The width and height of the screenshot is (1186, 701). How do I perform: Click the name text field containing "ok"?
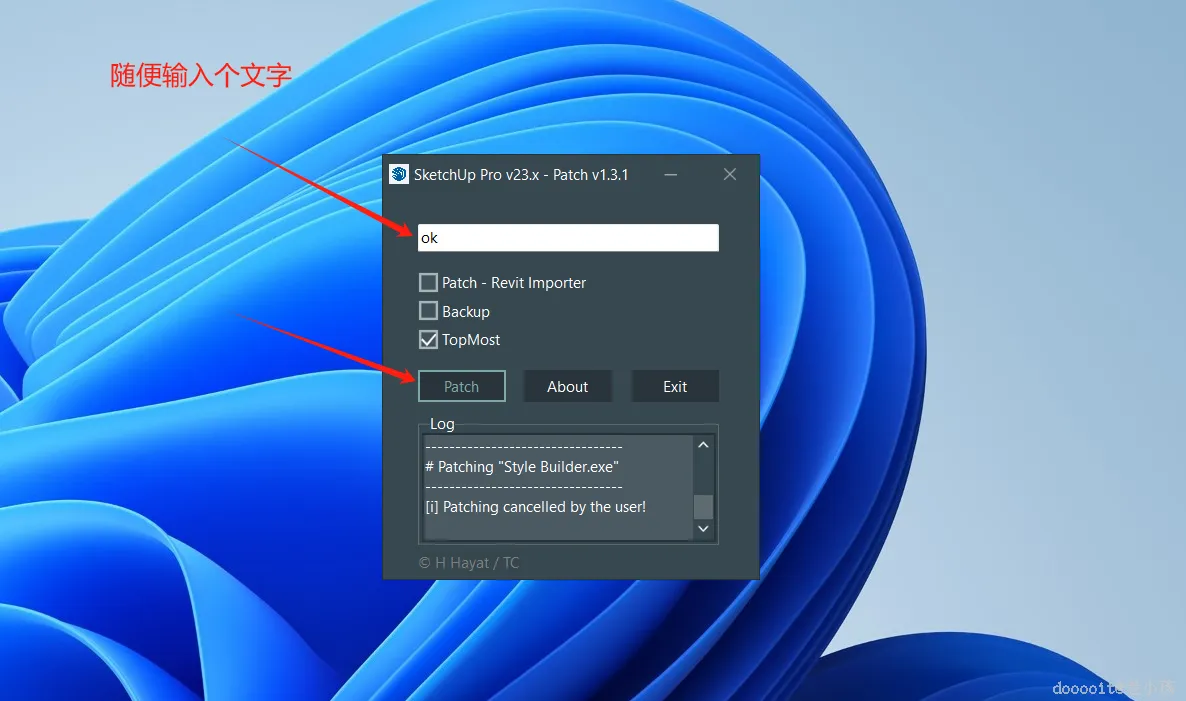point(568,237)
